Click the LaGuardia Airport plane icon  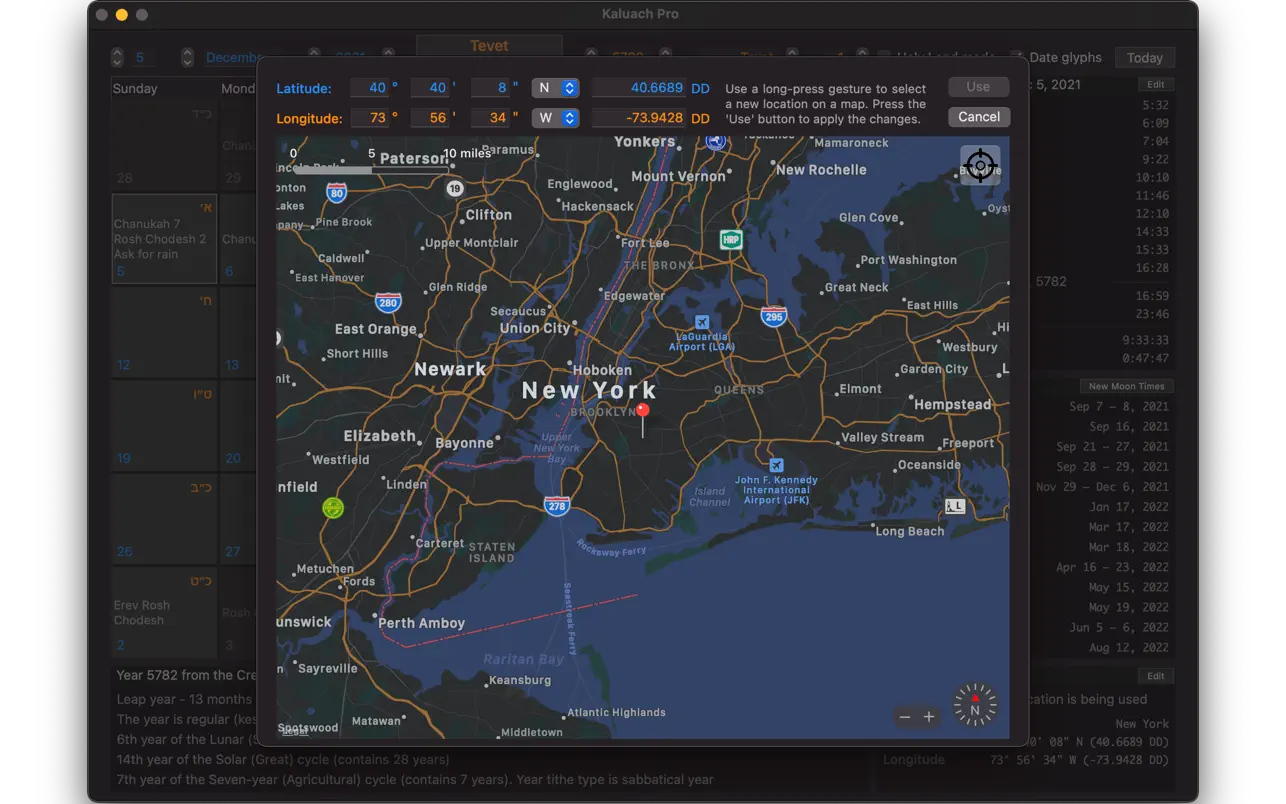pos(702,322)
